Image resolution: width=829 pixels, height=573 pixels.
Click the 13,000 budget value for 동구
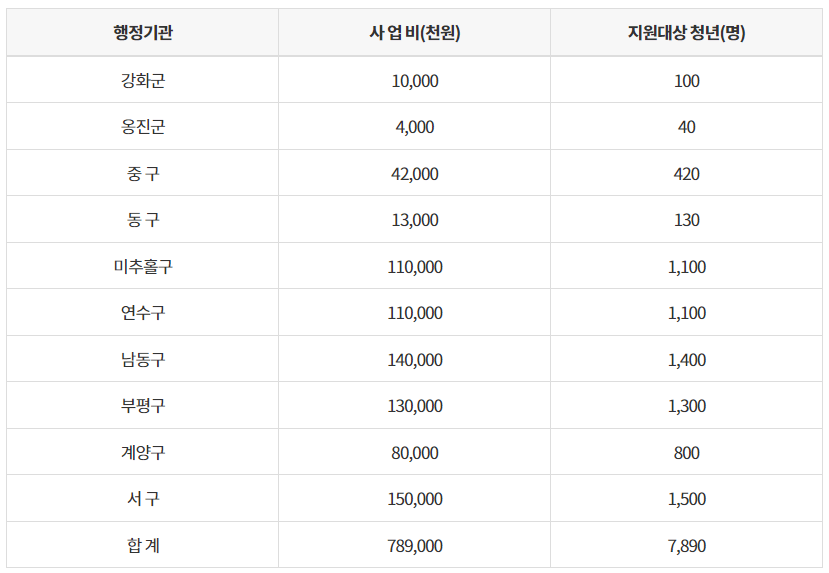click(415, 220)
